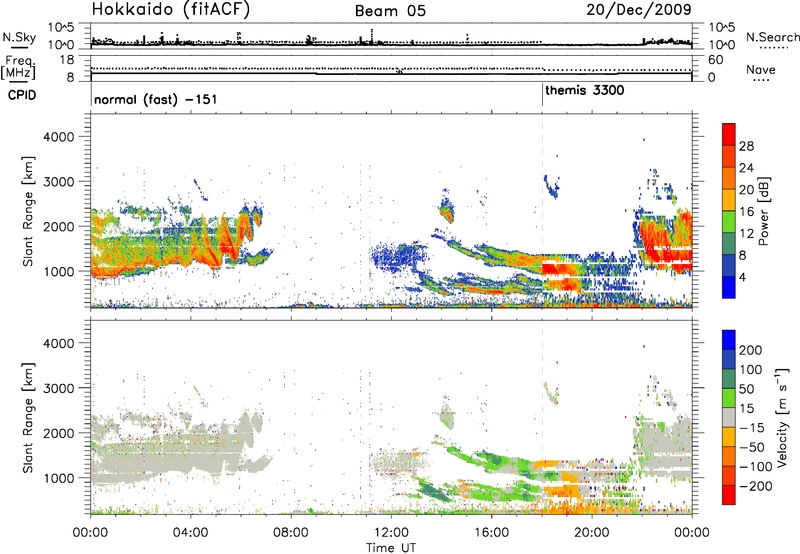
Task: Click the "12:00" time tick label
Action: pyautogui.click(x=391, y=533)
